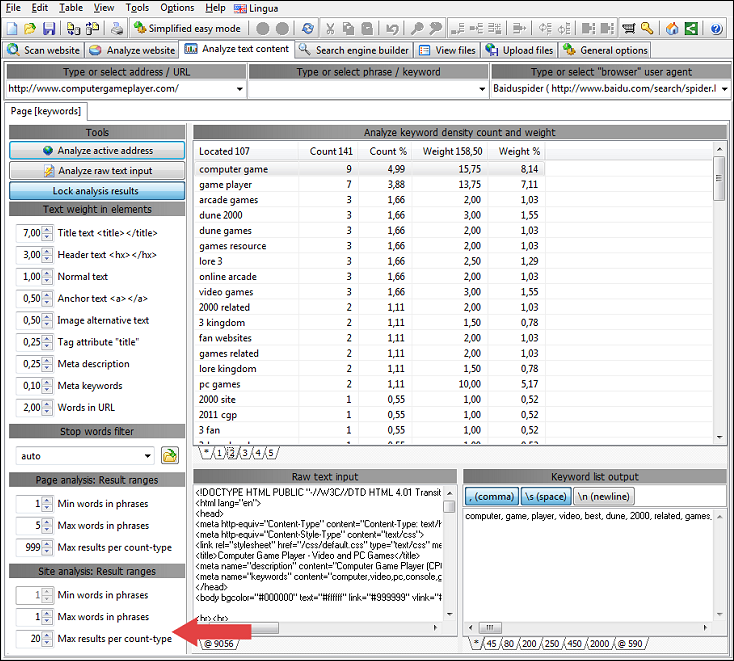734x661 pixels.
Task: Adjust the Normal text weight stepper
Action: (x=47, y=277)
